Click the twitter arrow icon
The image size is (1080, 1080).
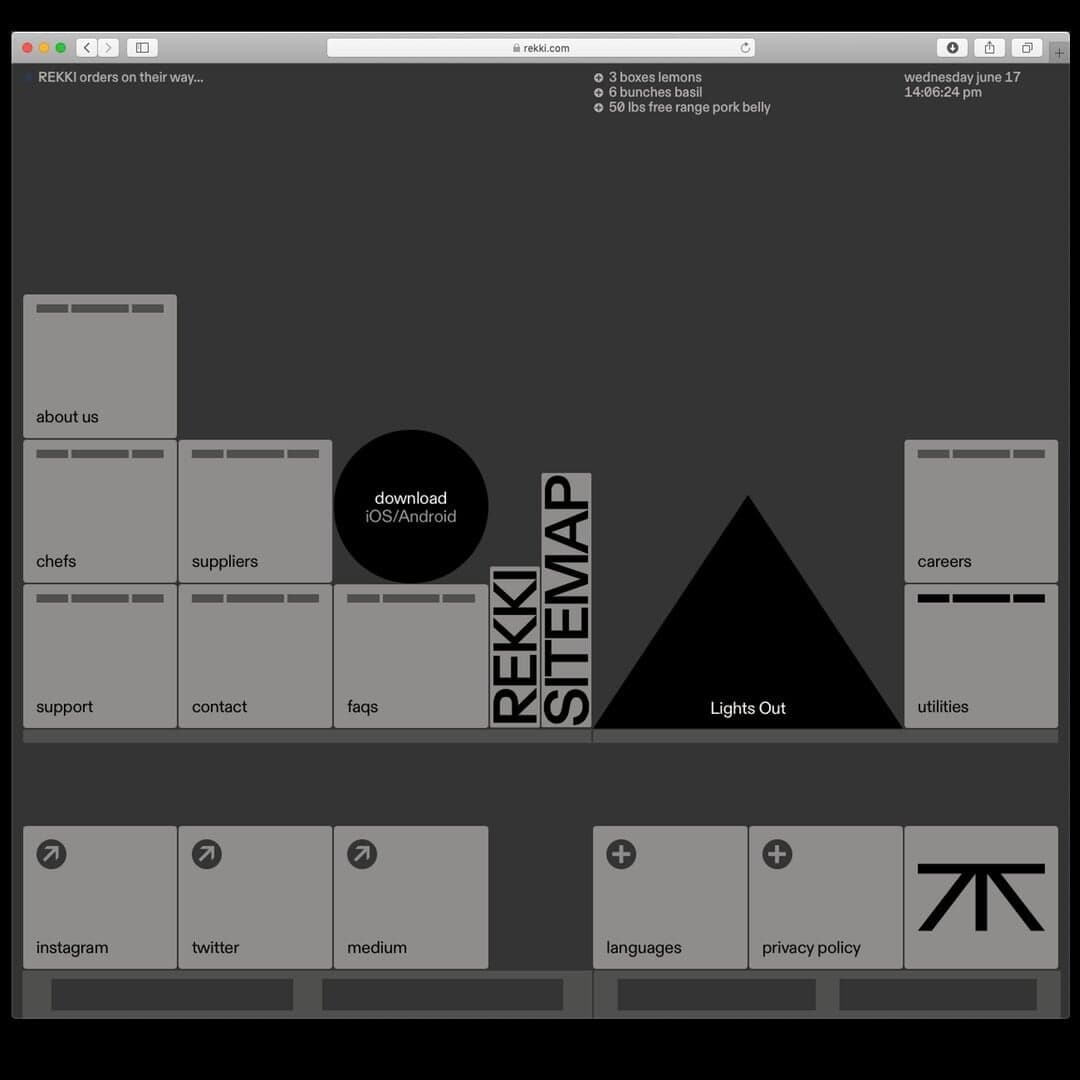pos(206,854)
